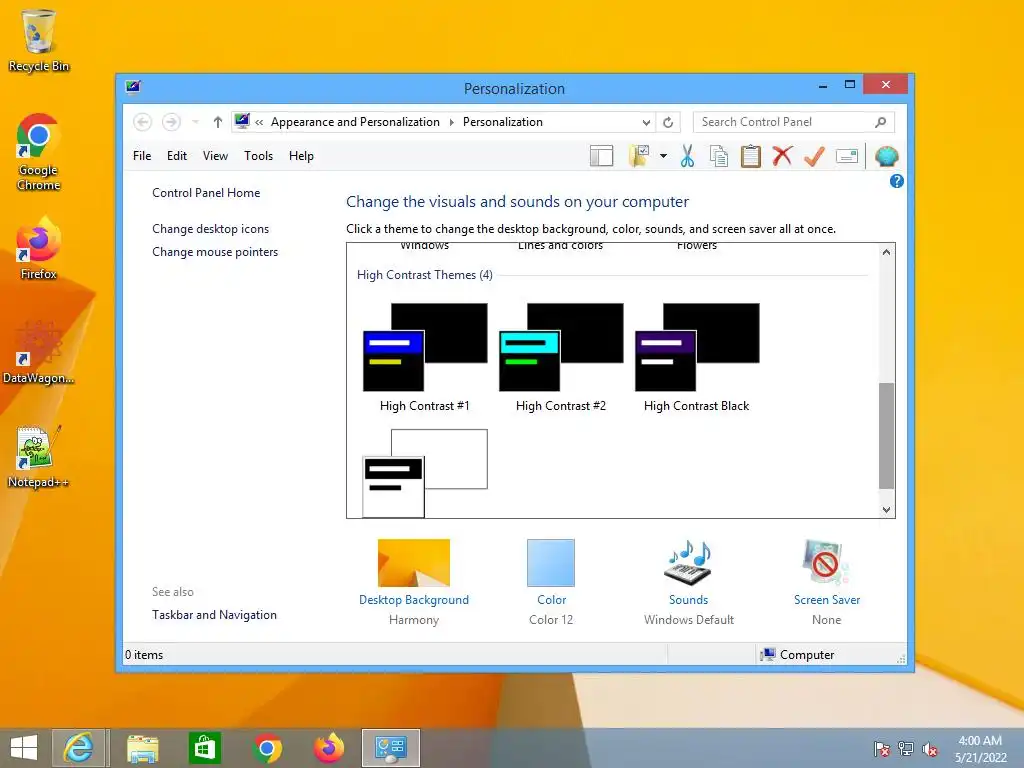The image size is (1024, 768).
Task: Select the High Contrast Black theme
Action: [696, 358]
